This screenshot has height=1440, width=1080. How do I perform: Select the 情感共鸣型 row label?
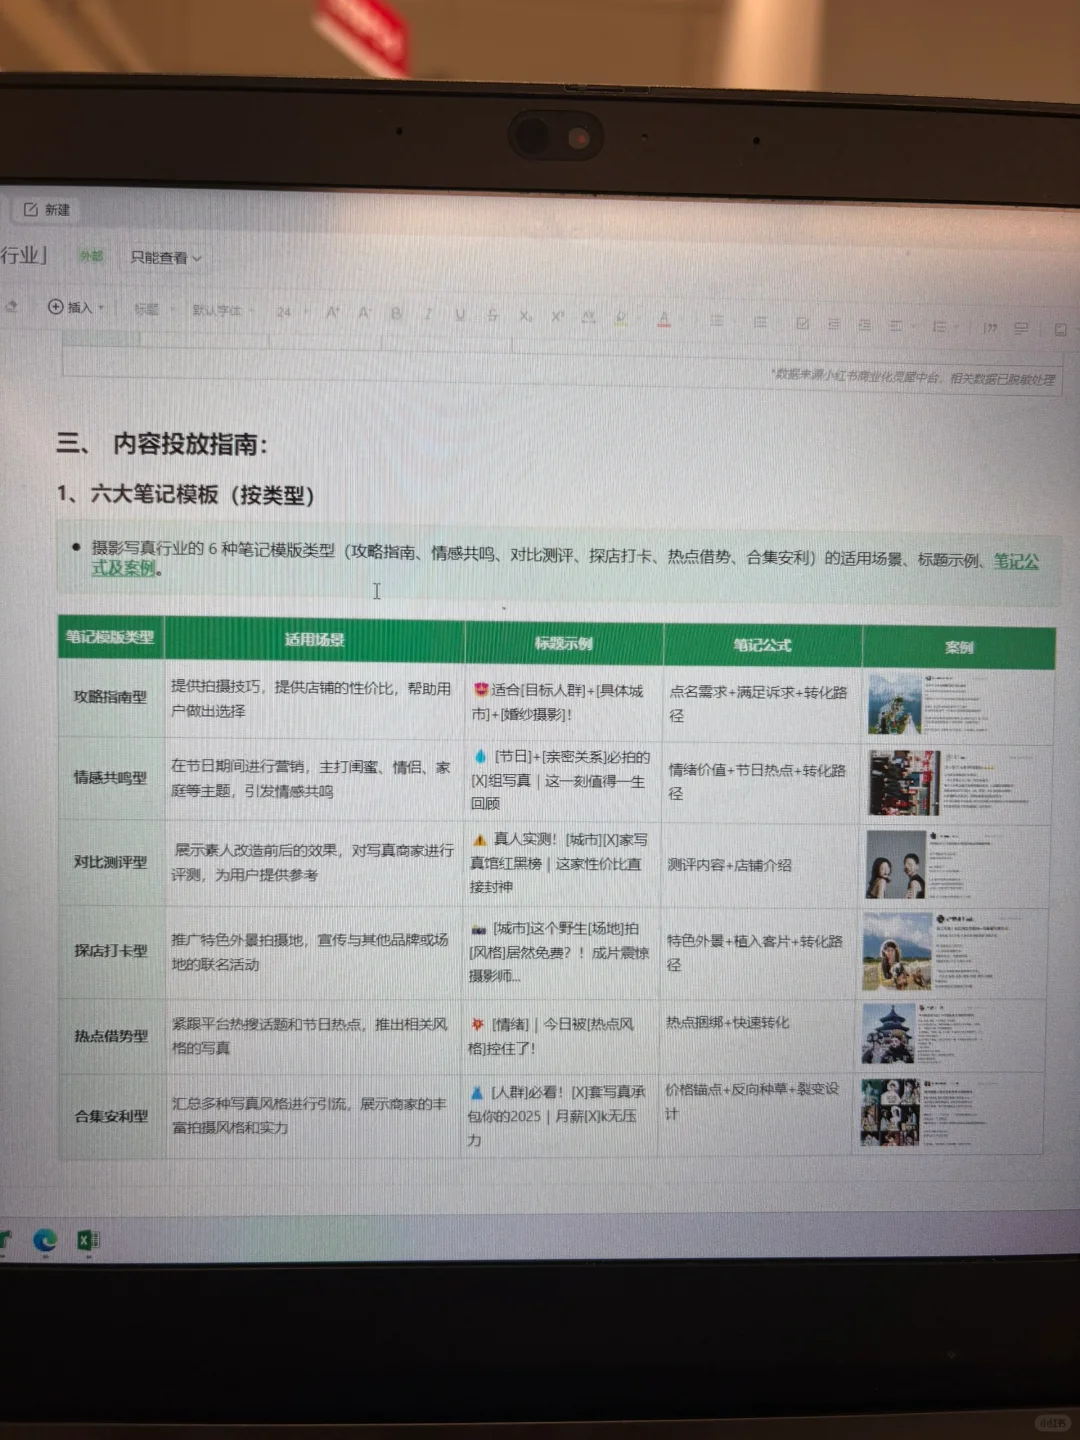click(x=110, y=777)
